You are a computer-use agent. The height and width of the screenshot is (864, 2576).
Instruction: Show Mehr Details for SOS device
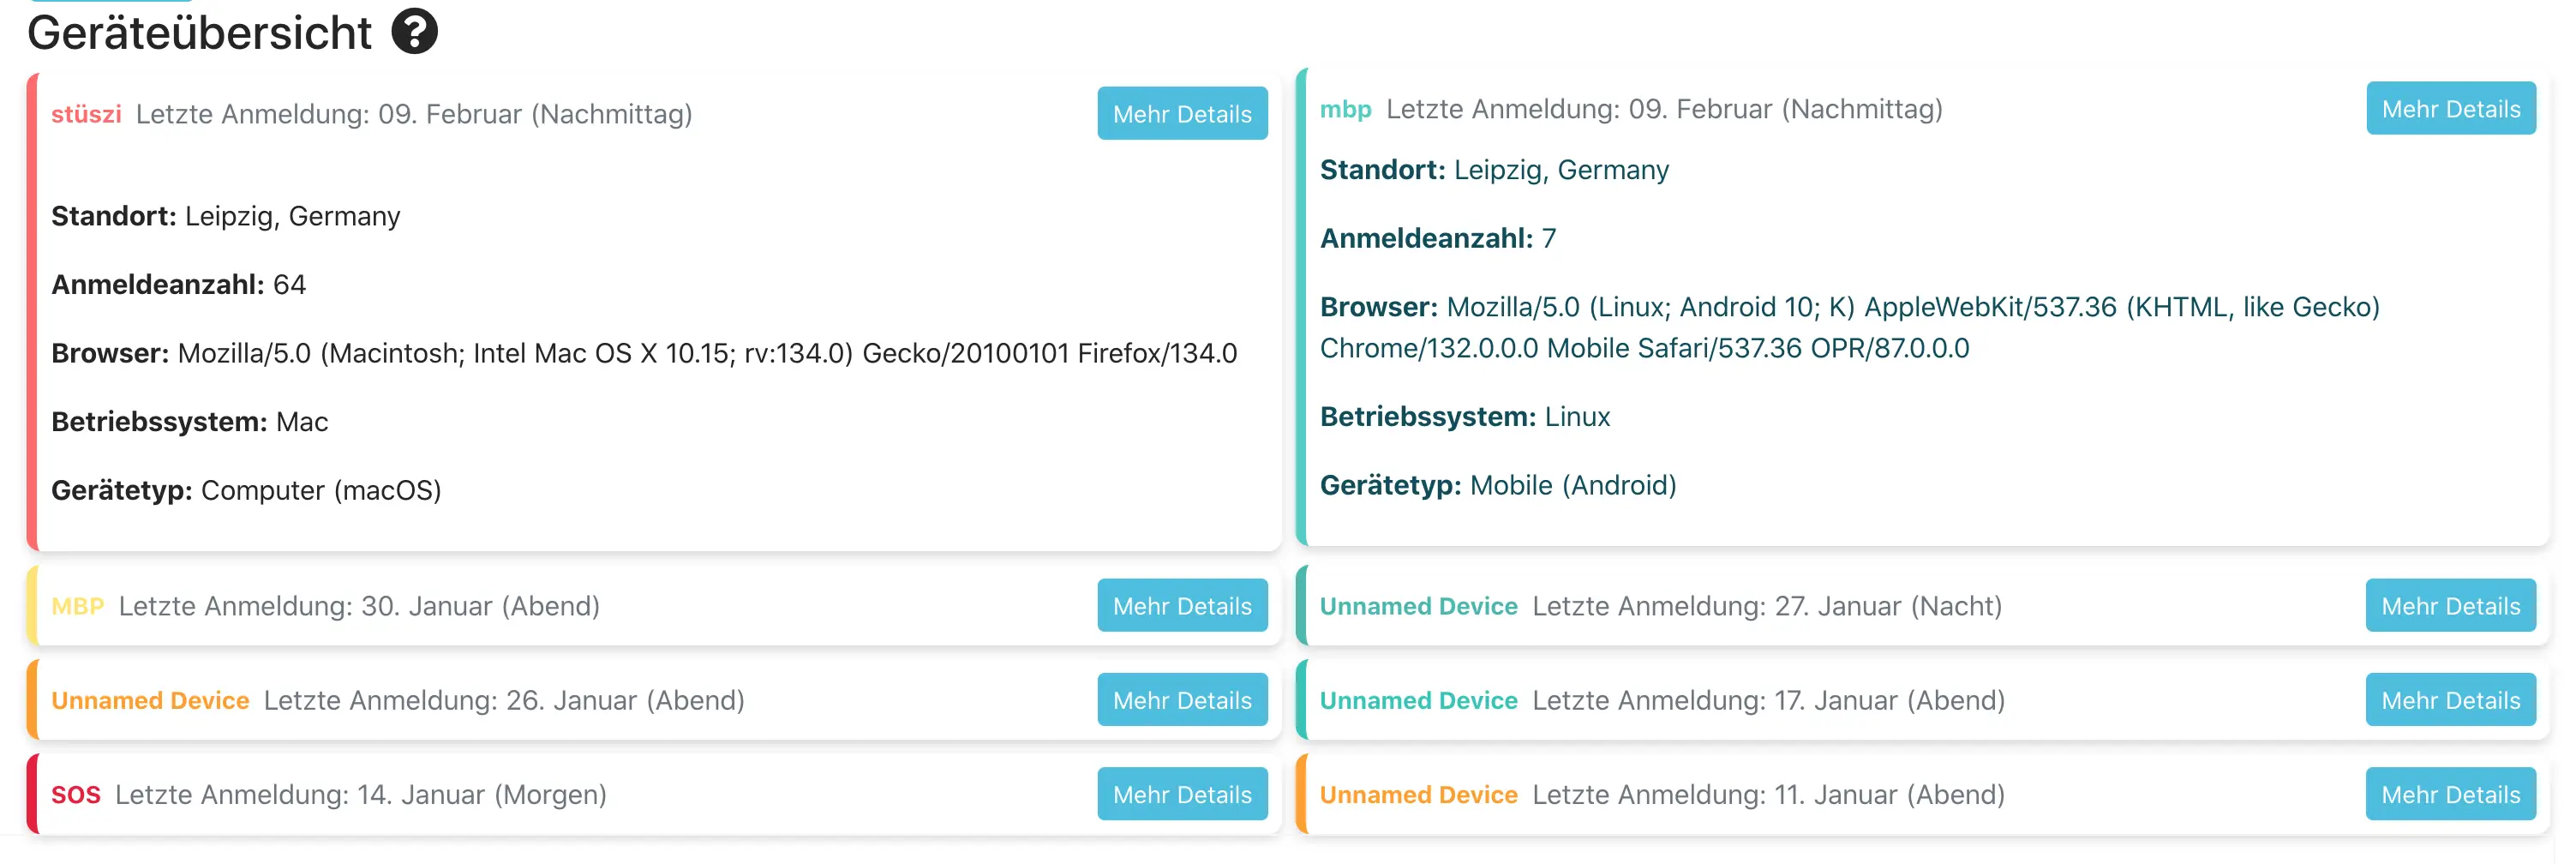tap(1181, 794)
